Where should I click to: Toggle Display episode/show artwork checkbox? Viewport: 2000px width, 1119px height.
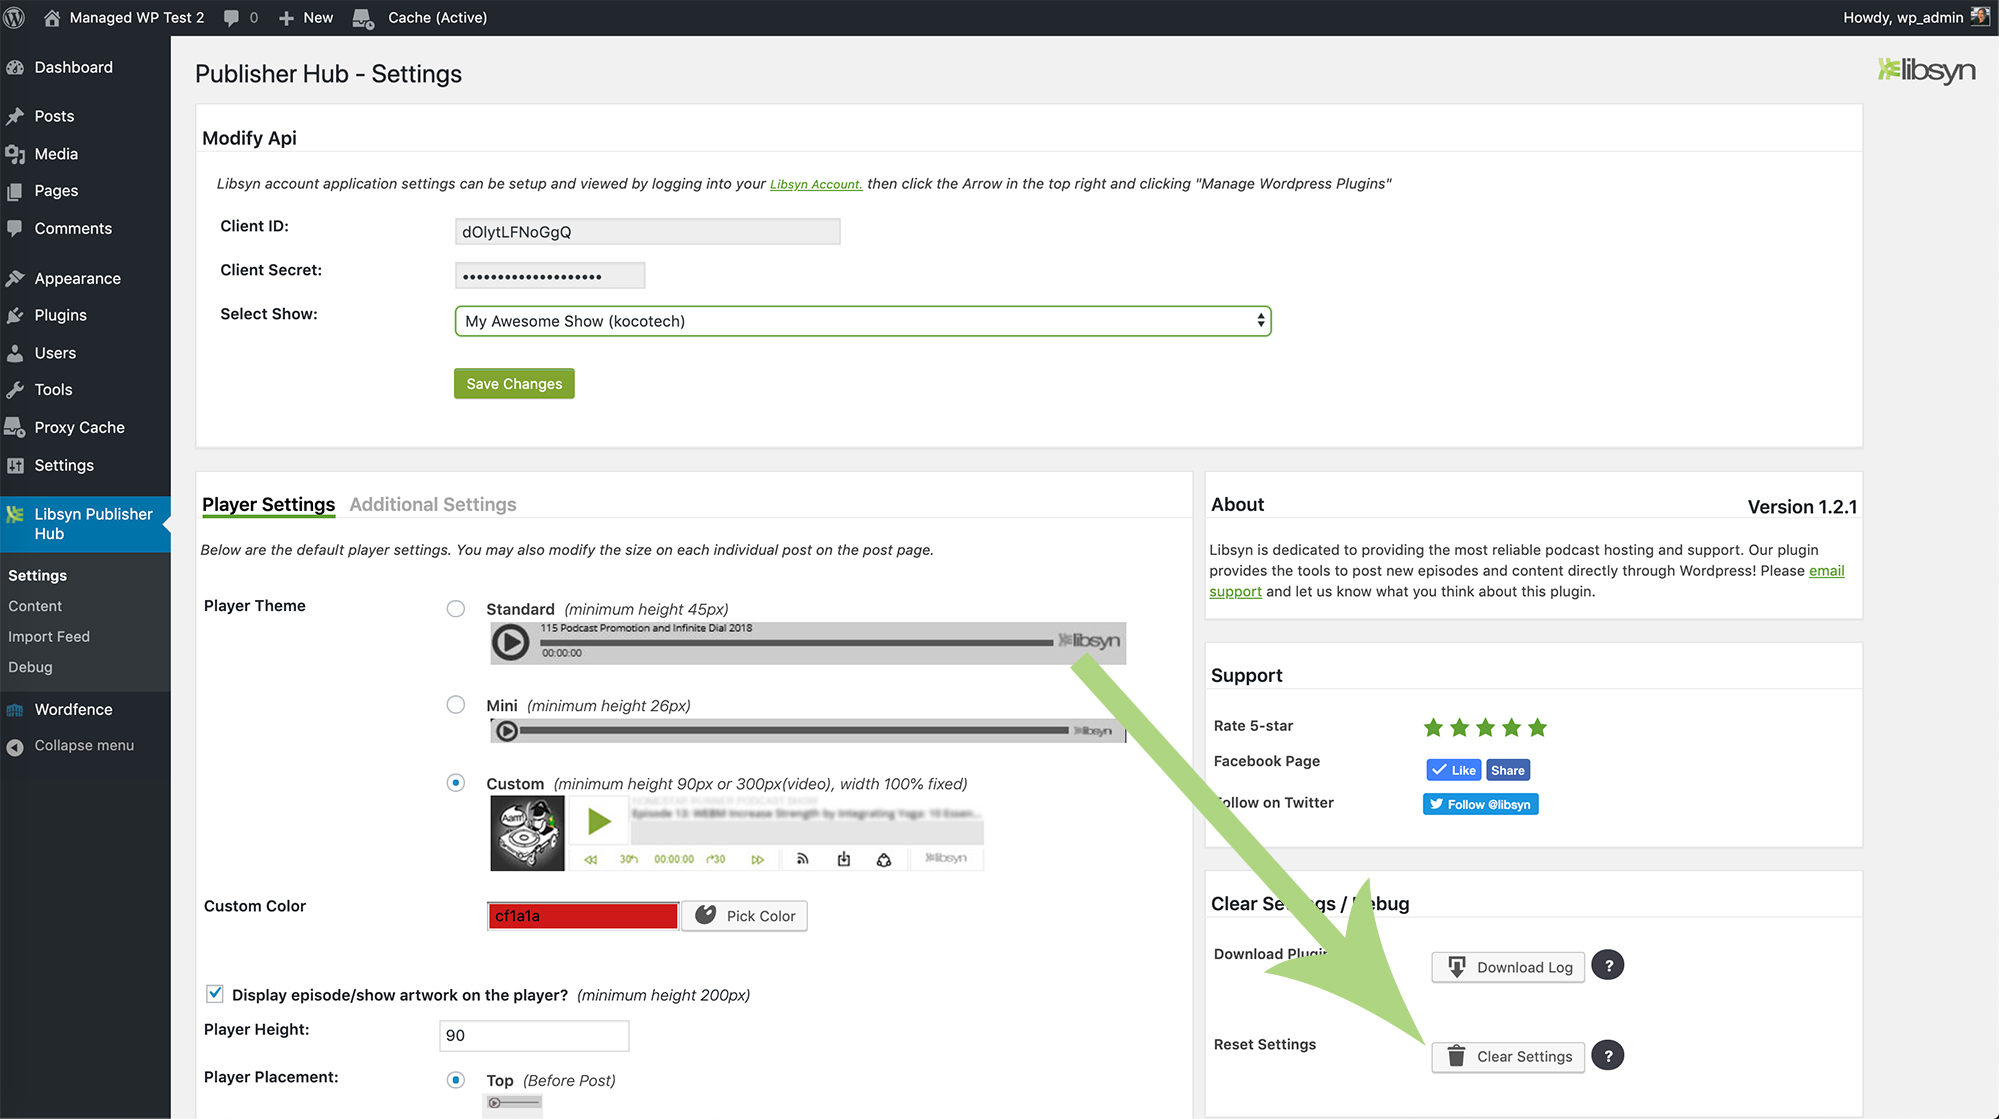(215, 994)
